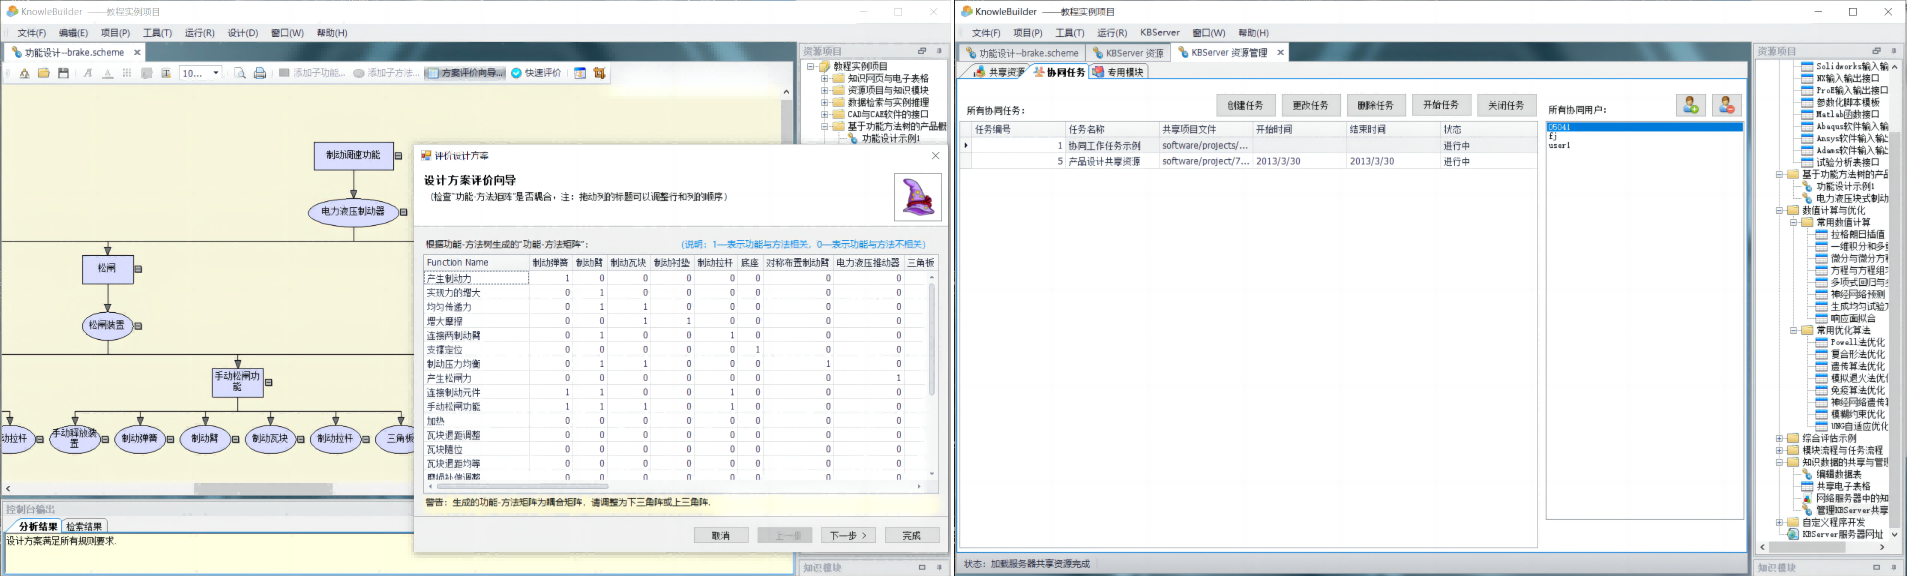Viewport: 1907px width, 576px height.
Task: Click the print preview magnifier icon
Action: point(240,73)
